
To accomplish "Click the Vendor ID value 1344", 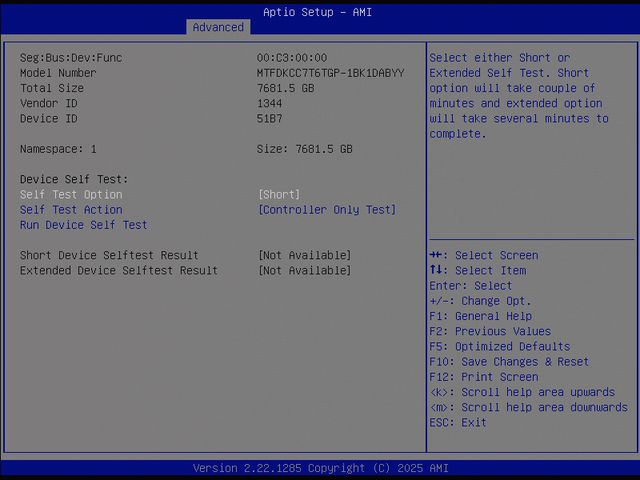I will 269,103.
